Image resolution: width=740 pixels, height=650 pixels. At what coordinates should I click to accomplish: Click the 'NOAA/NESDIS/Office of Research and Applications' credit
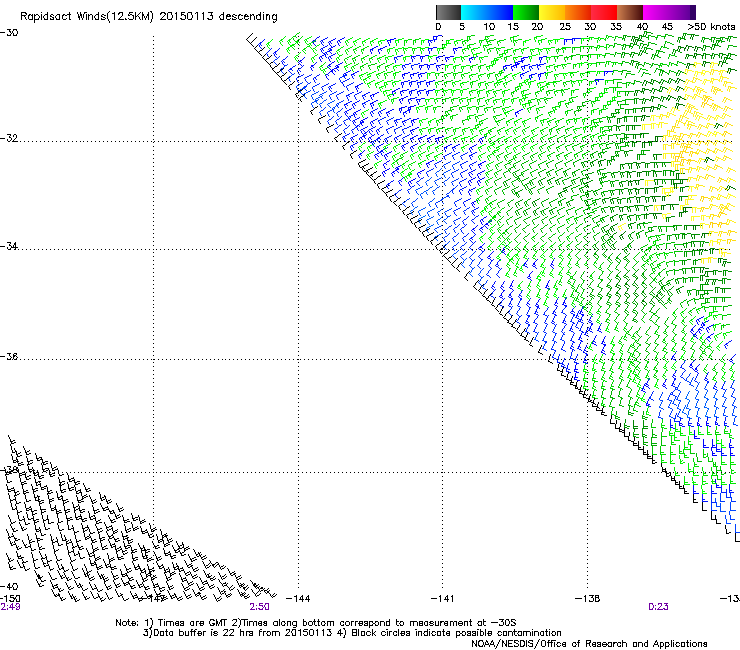589,644
